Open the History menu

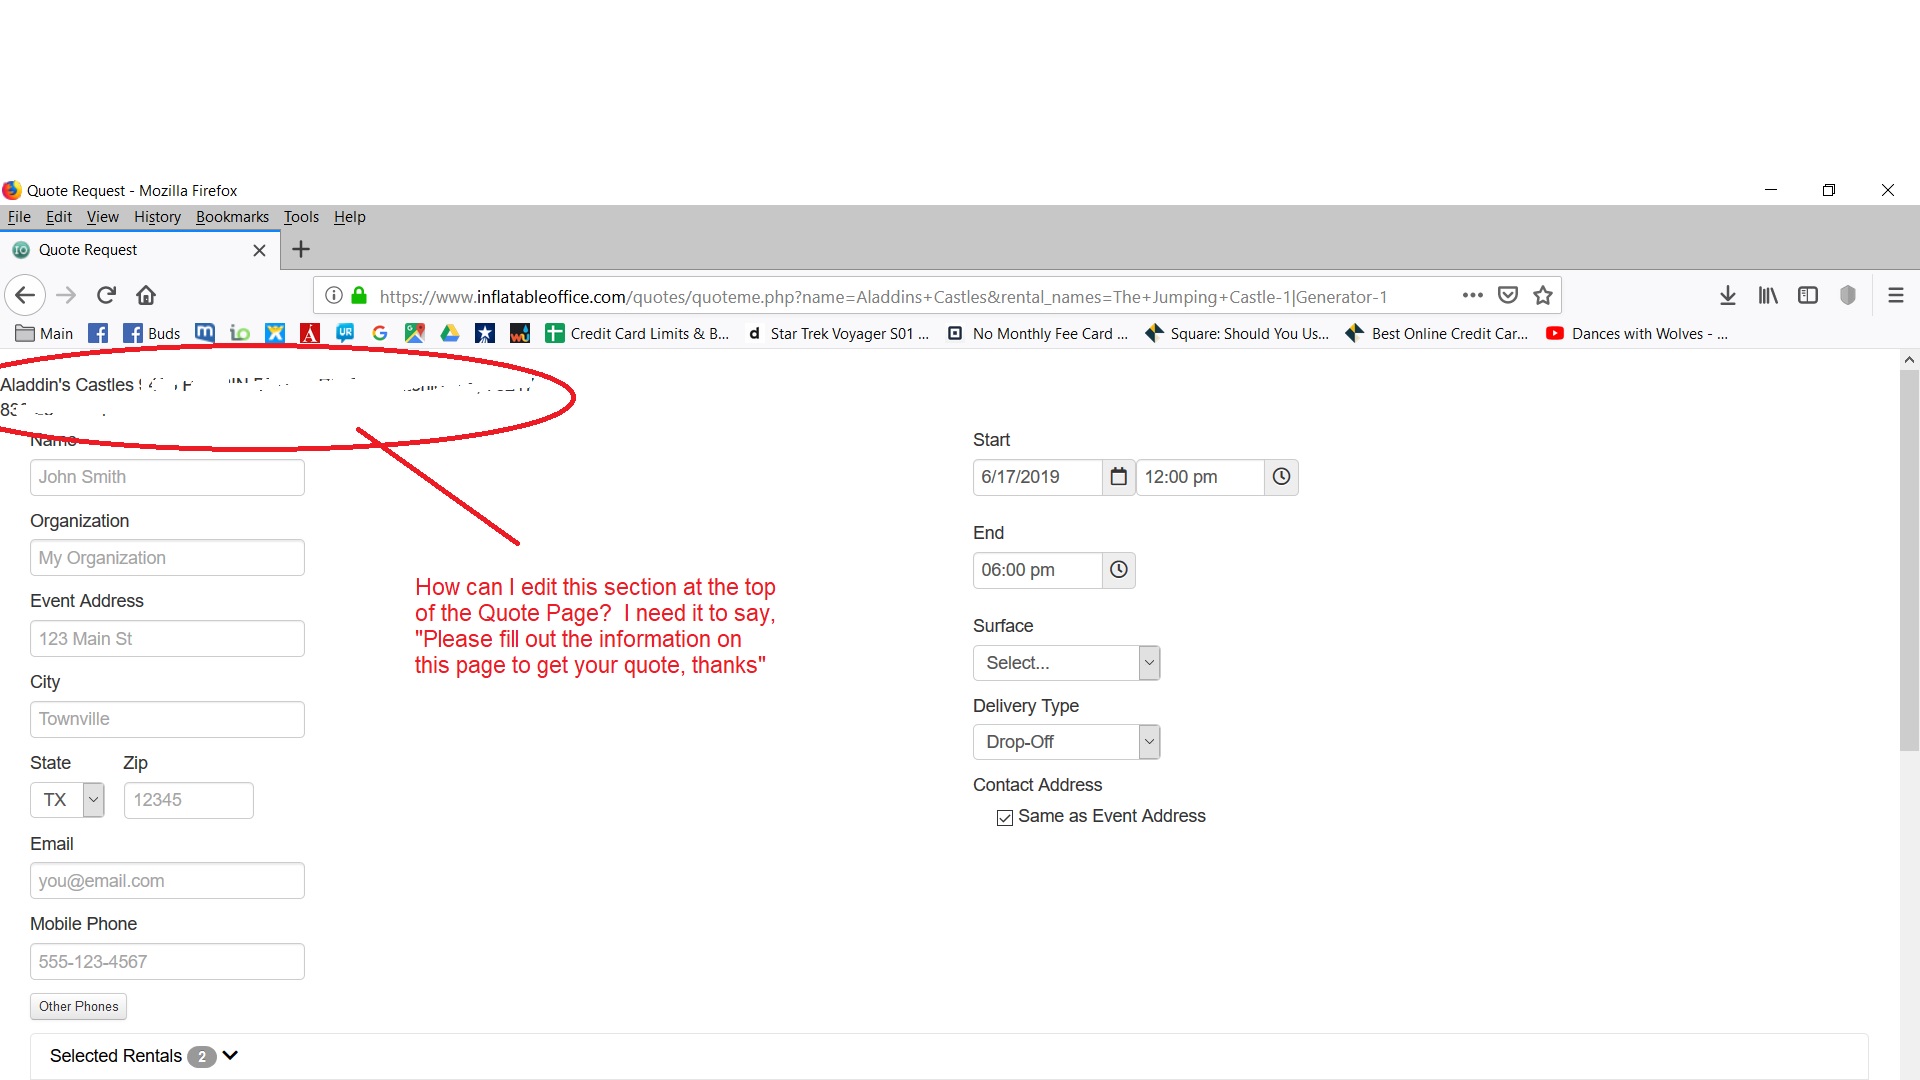pyautogui.click(x=157, y=217)
